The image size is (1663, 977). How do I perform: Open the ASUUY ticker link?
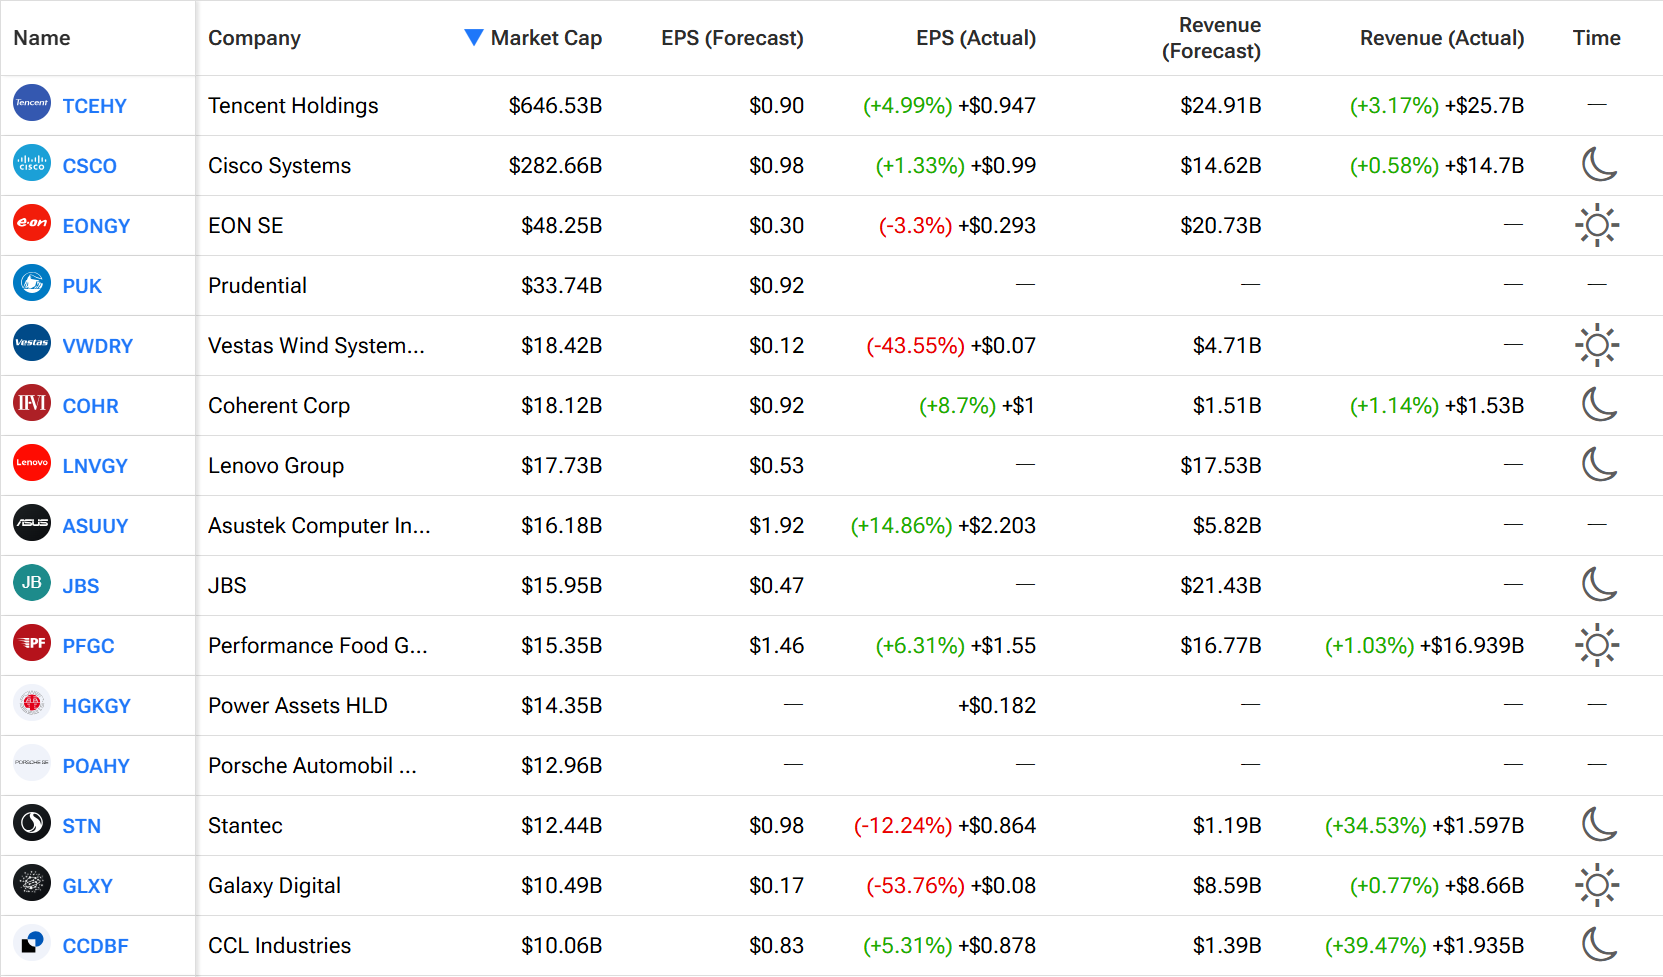pos(95,526)
